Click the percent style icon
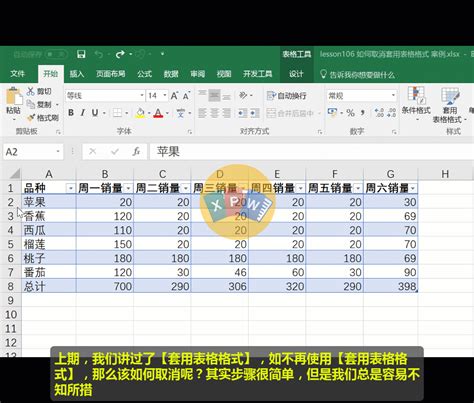Viewport: 474px width, 403px height. 350,113
